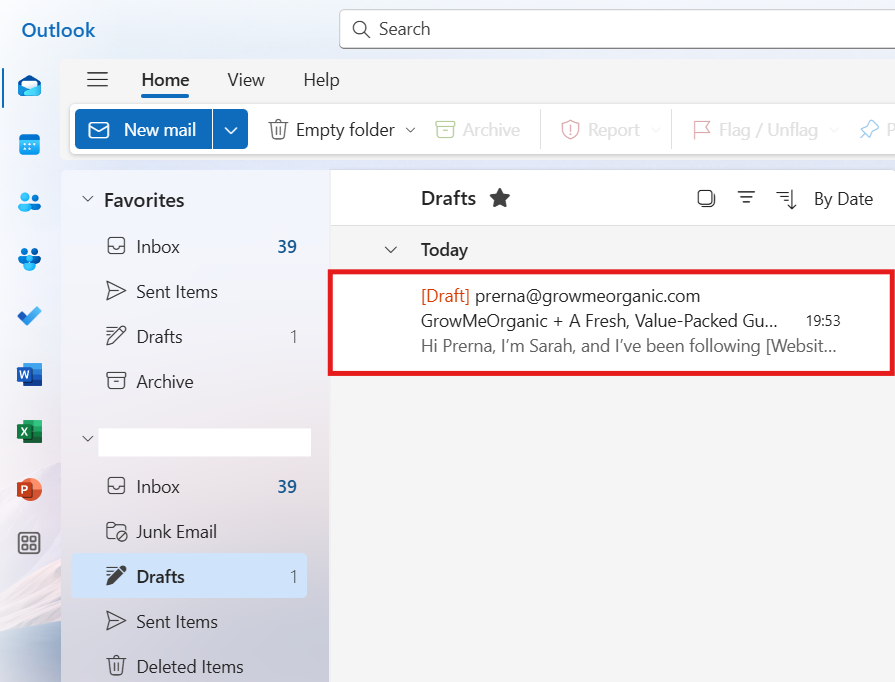Switch to the Help tab
This screenshot has height=682, width=895.
pyautogui.click(x=321, y=80)
